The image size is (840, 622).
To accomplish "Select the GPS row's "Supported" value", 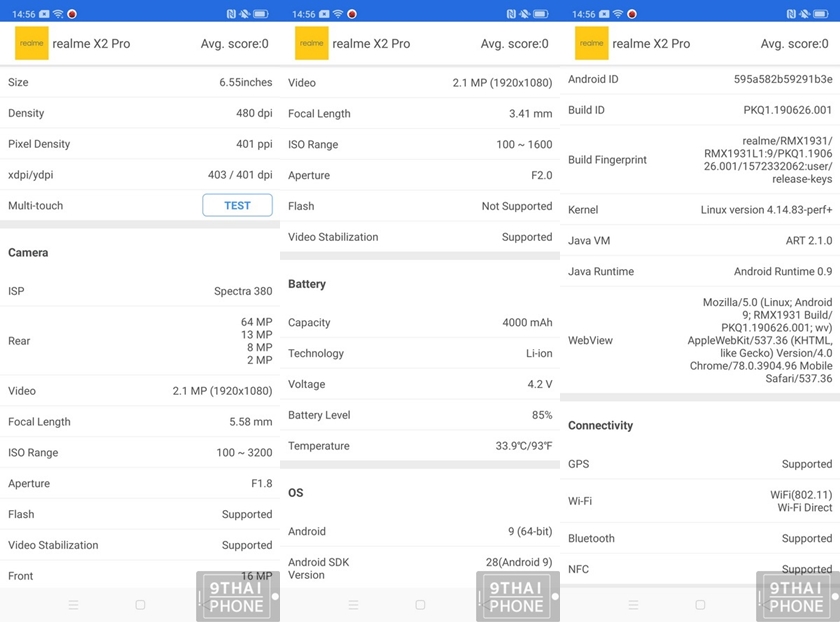I will coord(807,464).
